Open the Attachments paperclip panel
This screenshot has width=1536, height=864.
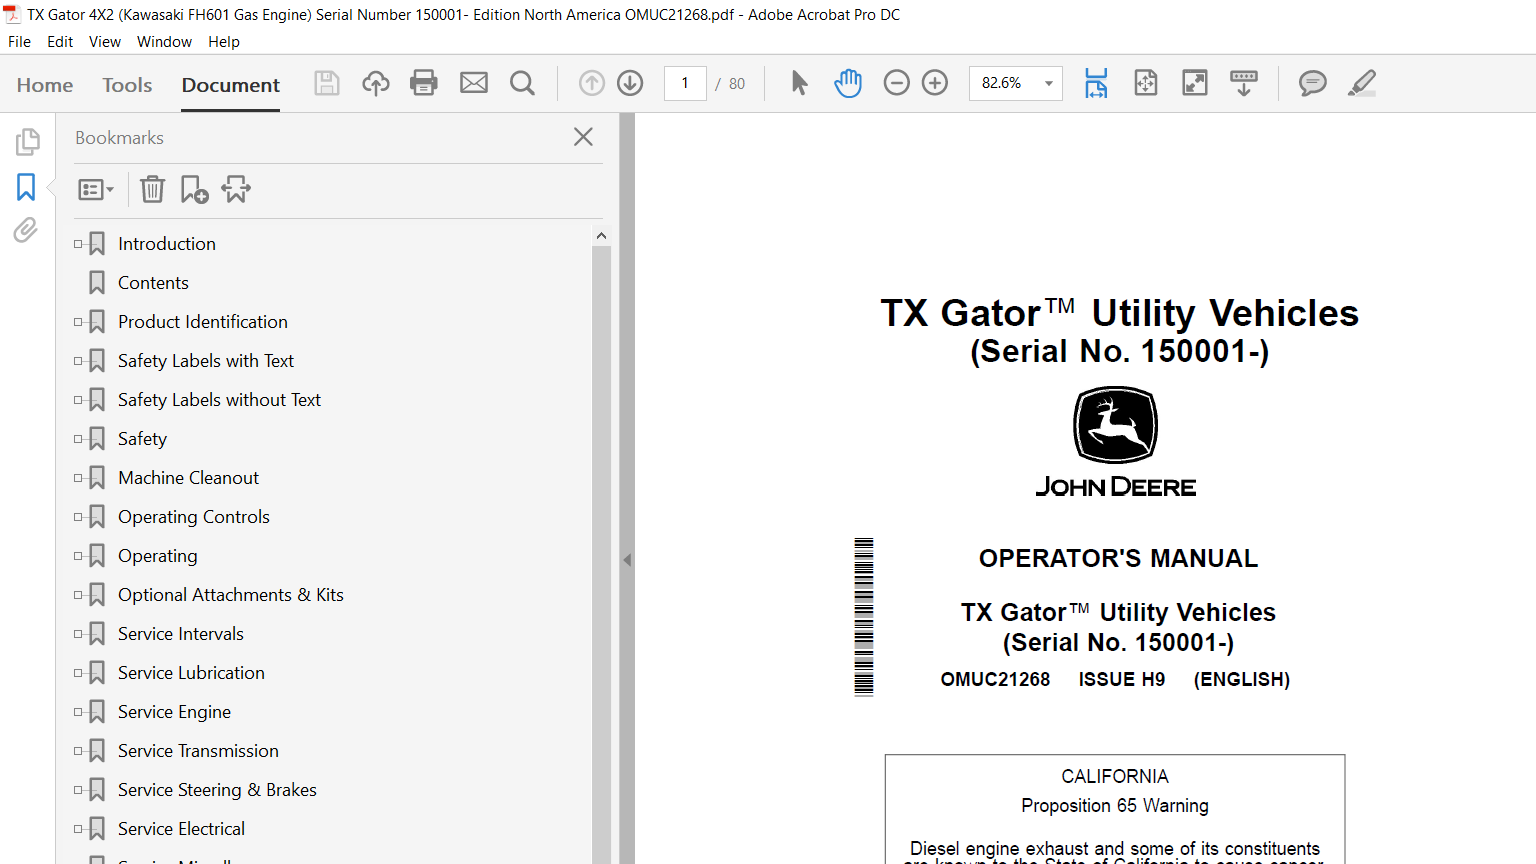point(26,231)
